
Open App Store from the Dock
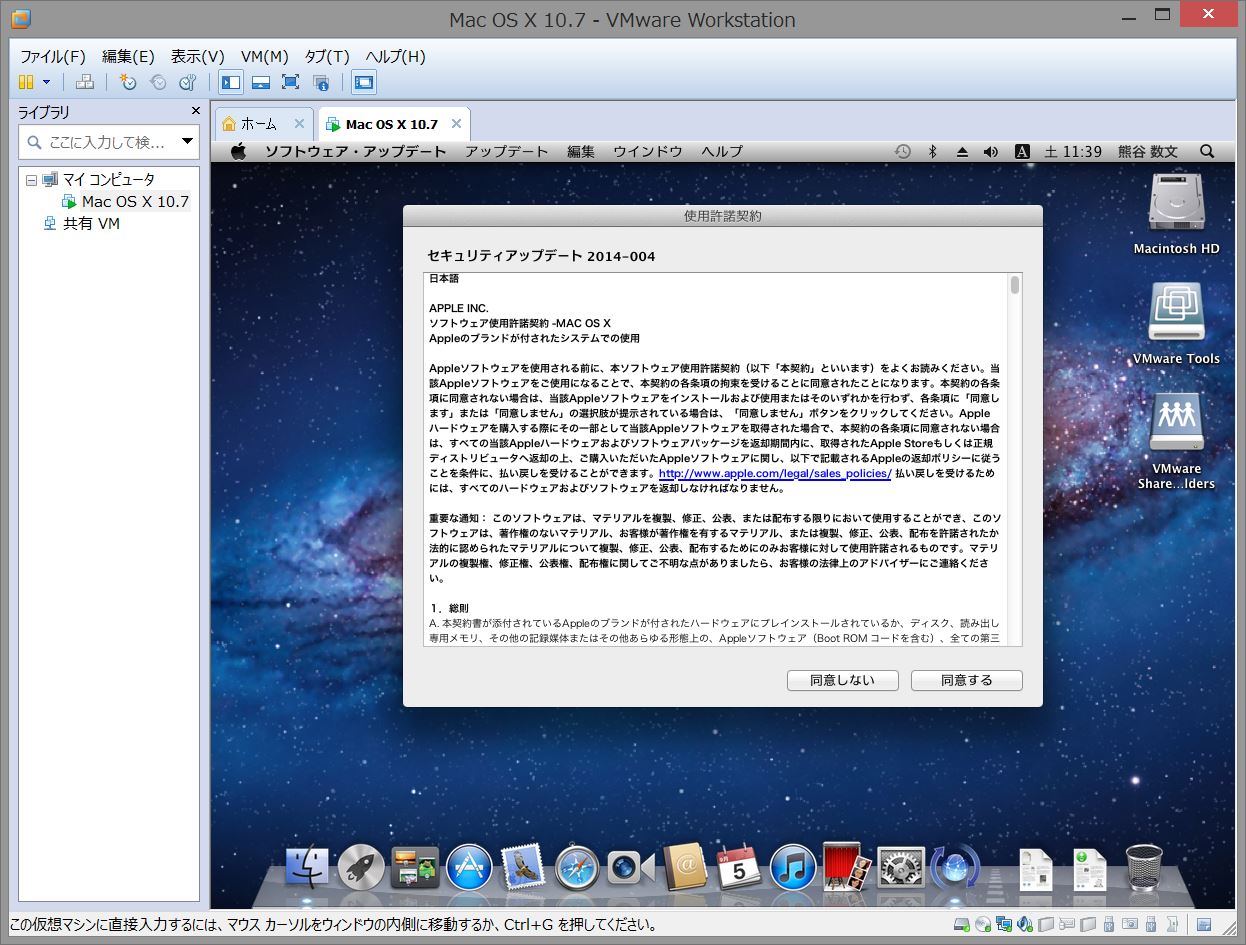[469, 867]
